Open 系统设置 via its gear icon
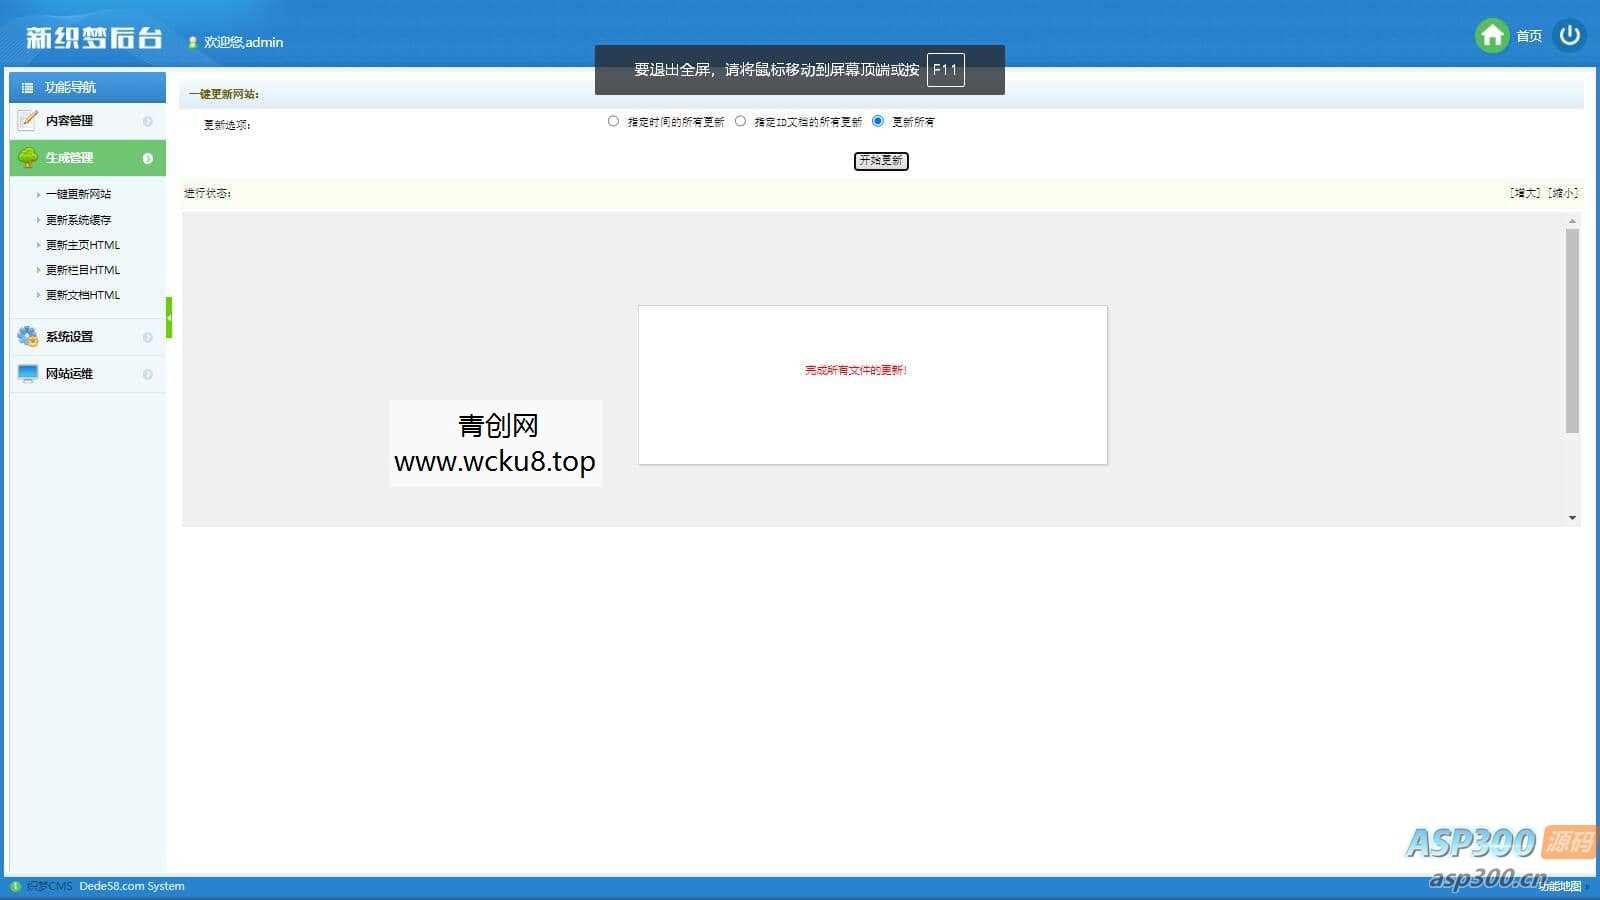1600x900 pixels. [26, 337]
